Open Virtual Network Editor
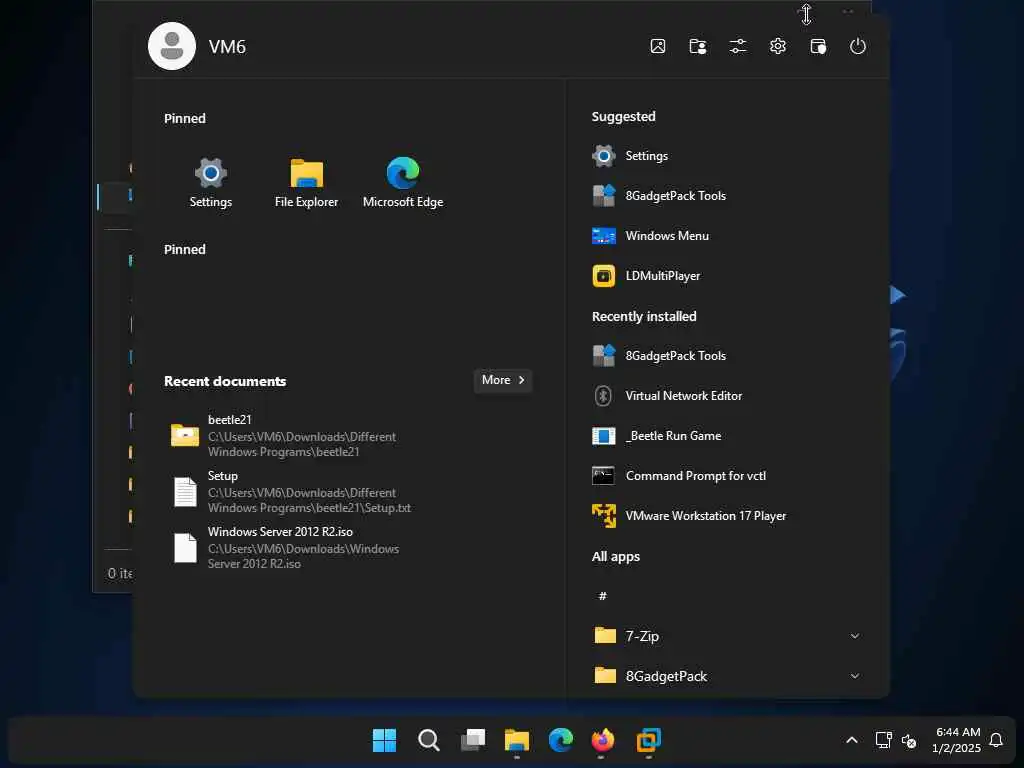Viewport: 1024px width, 768px height. click(728, 396)
